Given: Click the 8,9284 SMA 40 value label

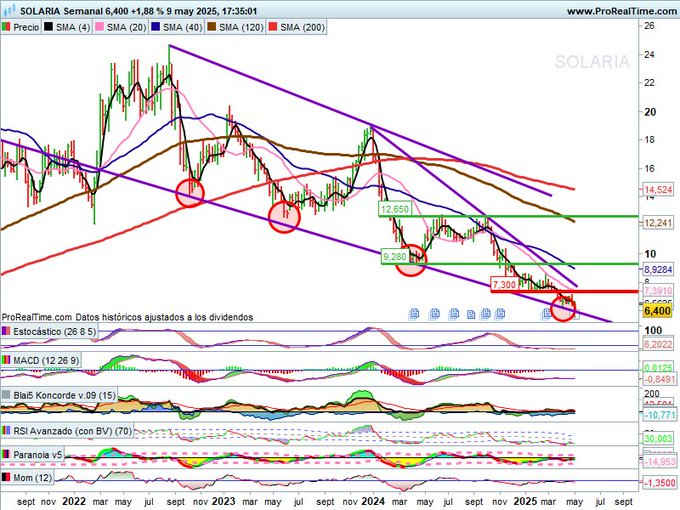Looking at the screenshot, I should (x=658, y=269).
